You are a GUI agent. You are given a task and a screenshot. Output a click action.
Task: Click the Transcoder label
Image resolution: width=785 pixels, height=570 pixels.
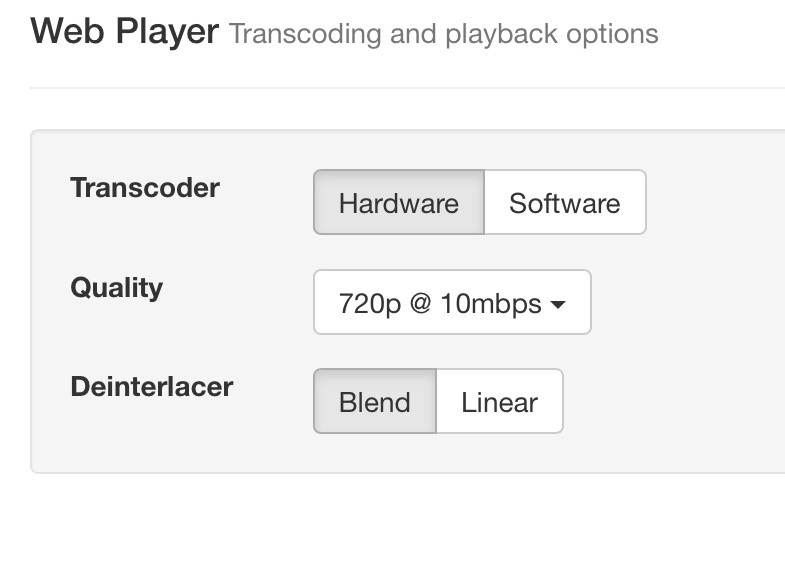pyautogui.click(x=145, y=187)
